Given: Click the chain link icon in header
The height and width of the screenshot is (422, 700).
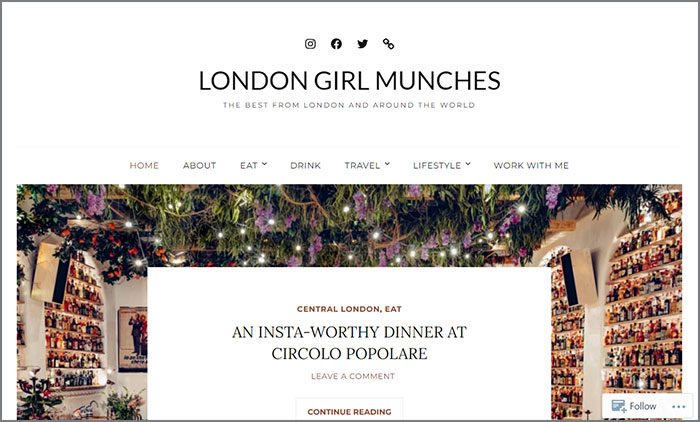Looking at the screenshot, I should pos(388,44).
